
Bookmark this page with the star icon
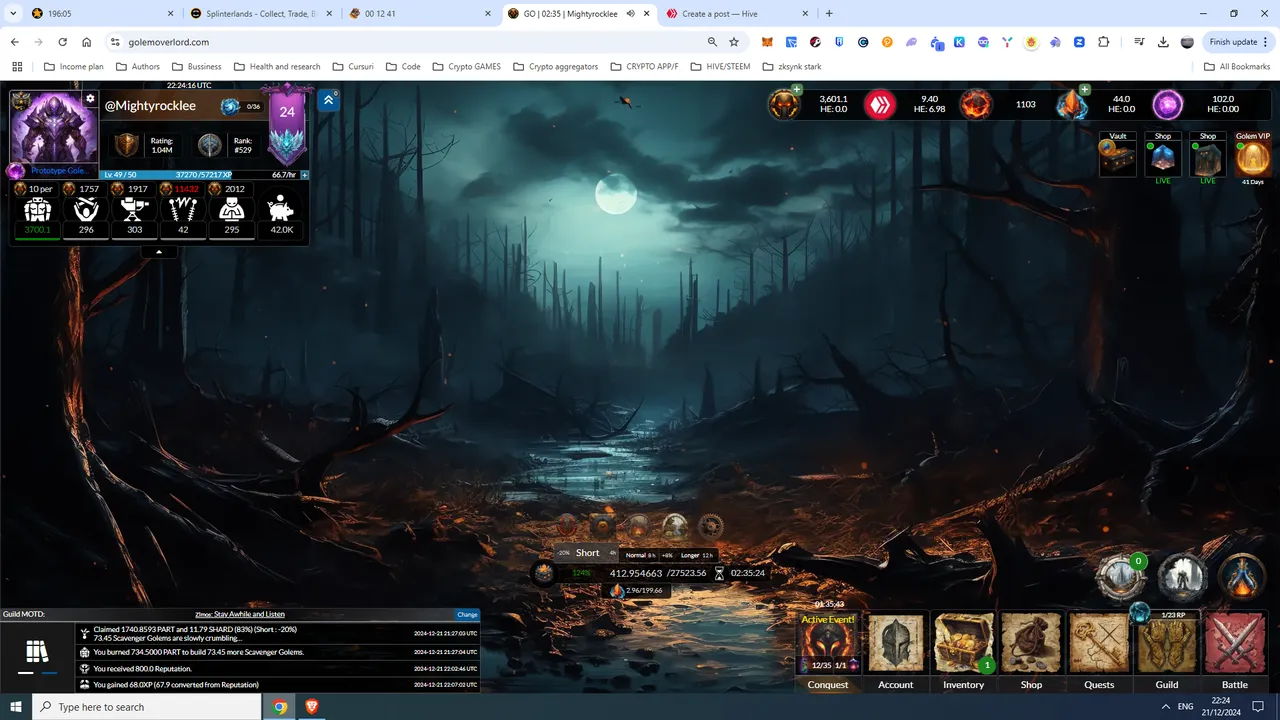(x=734, y=42)
